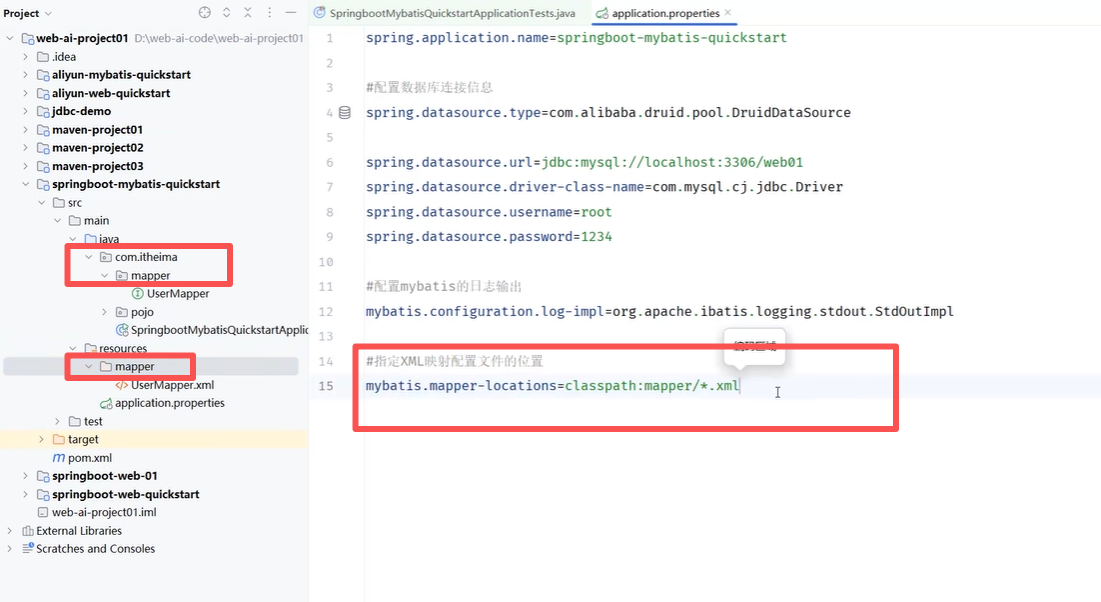Screen dimensions: 1101x602
Task: Select UserMapper.xml in resources mapper
Action: (173, 385)
